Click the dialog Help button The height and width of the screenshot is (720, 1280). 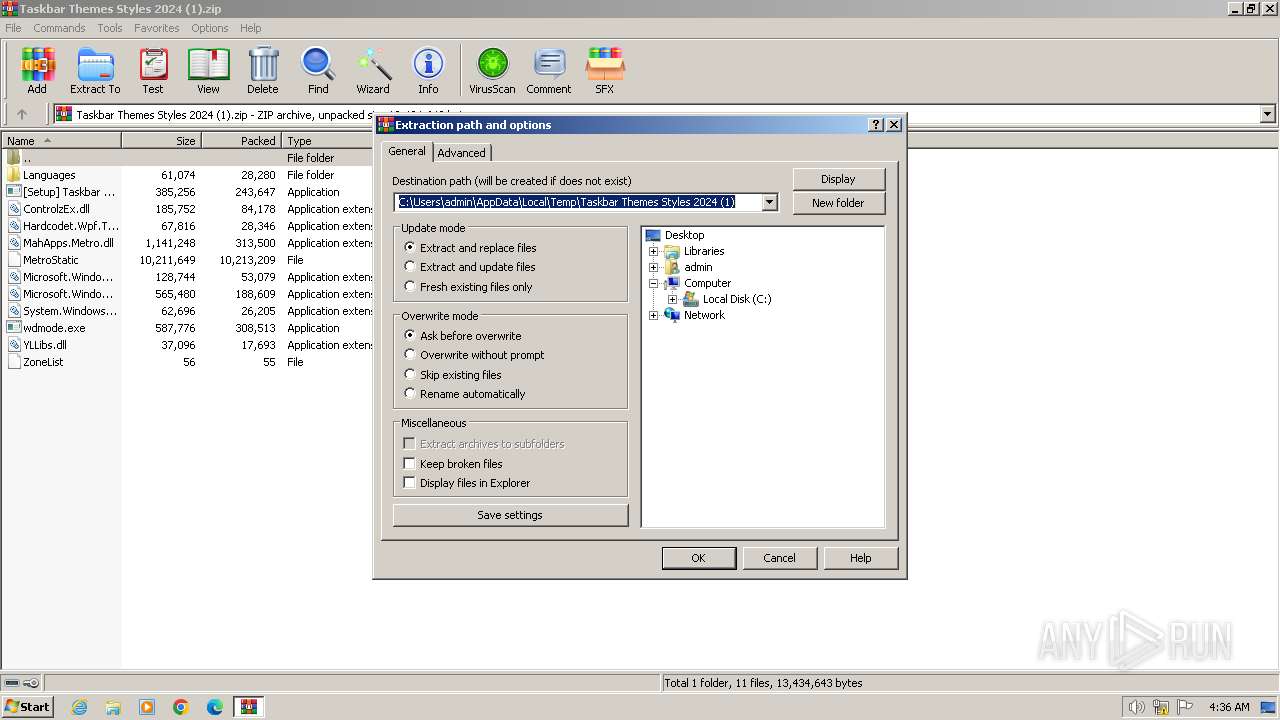(860, 558)
